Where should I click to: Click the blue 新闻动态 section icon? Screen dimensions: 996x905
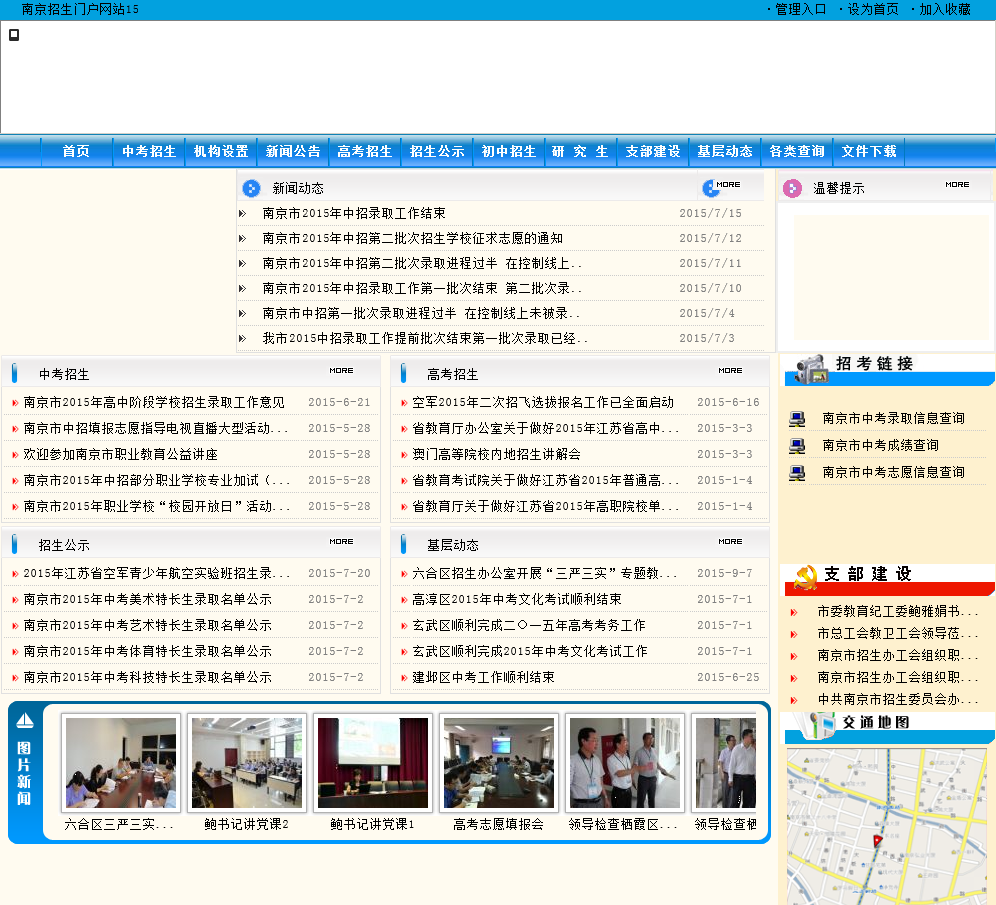tap(252, 188)
